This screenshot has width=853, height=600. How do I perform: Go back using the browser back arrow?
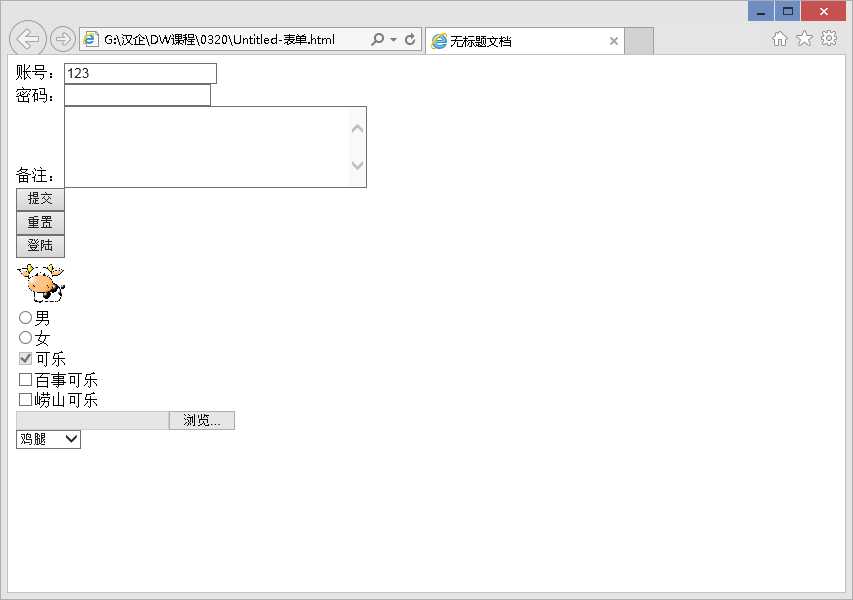[28, 39]
